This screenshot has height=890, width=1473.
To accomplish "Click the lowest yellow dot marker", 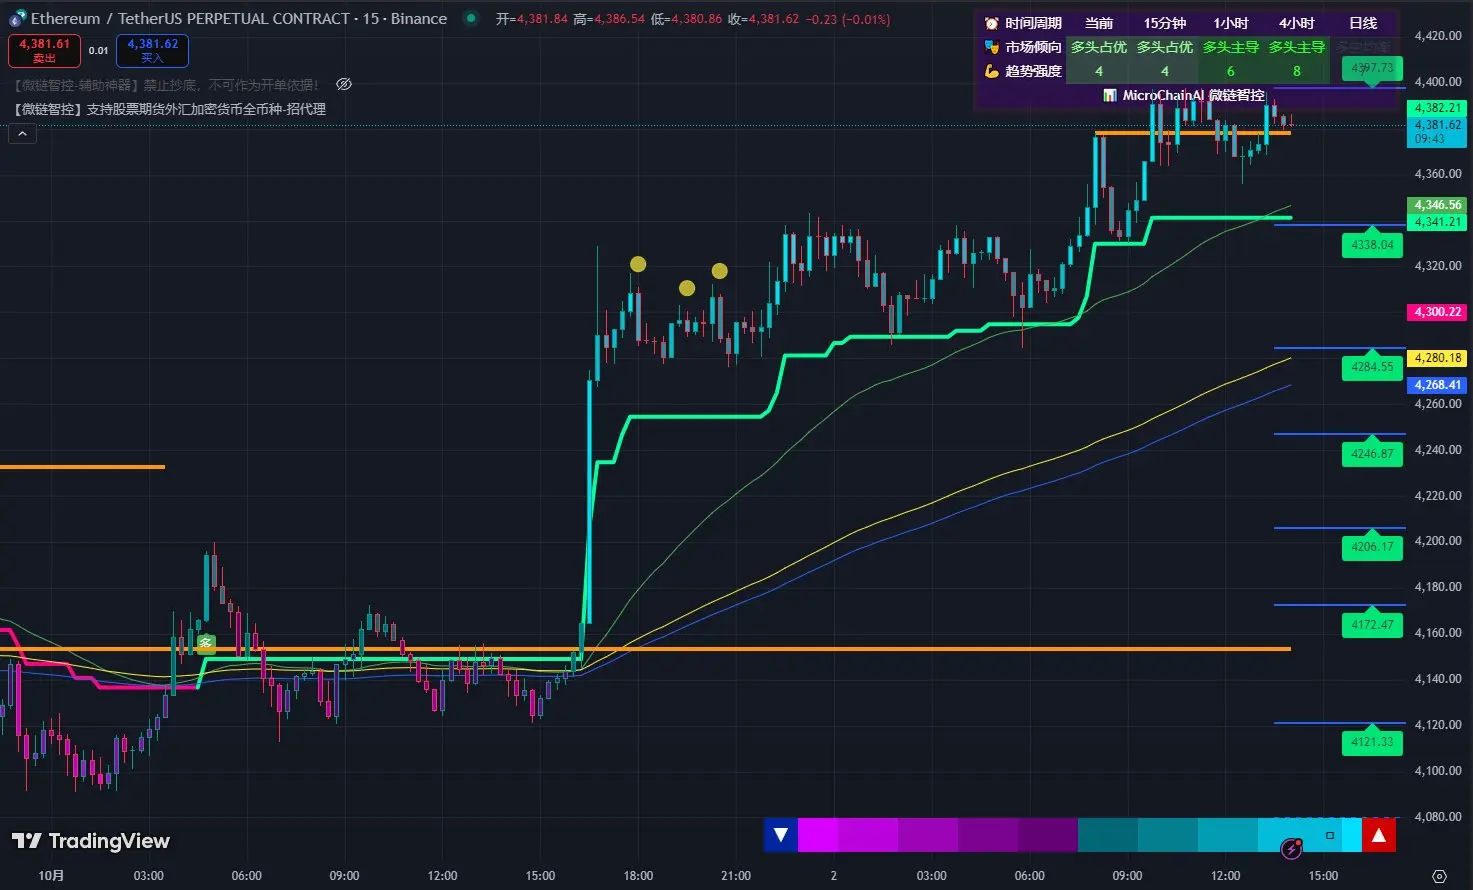I will tap(687, 288).
